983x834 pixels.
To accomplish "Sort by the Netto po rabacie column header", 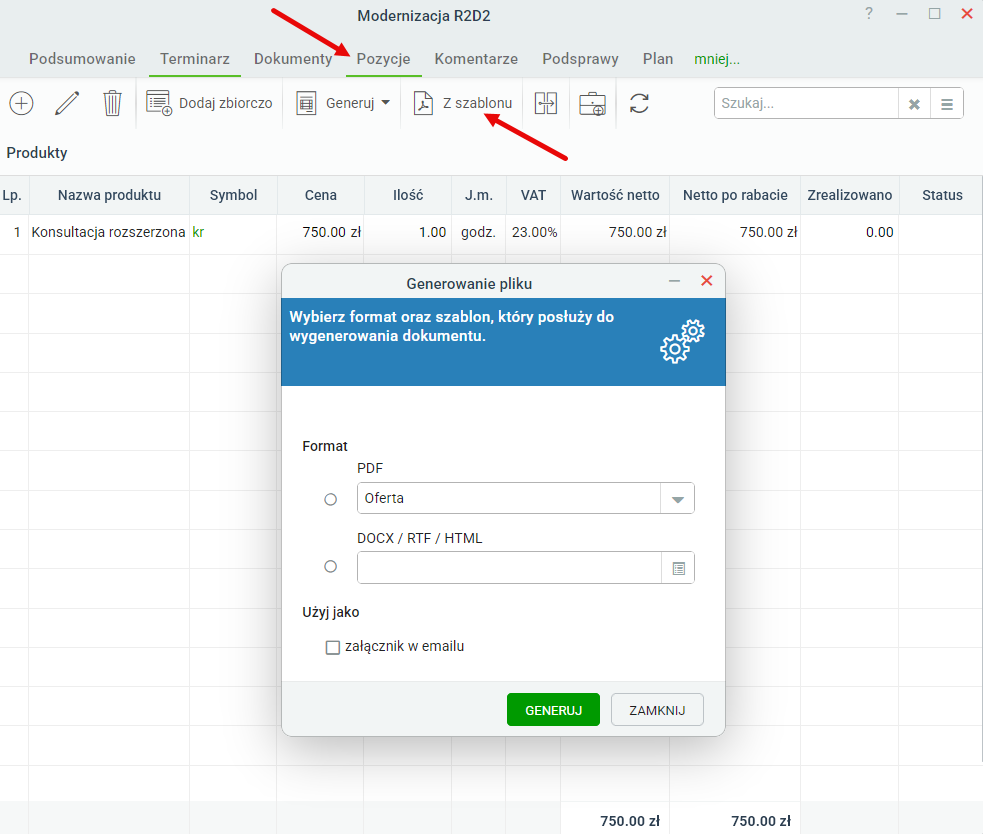I will (x=735, y=195).
